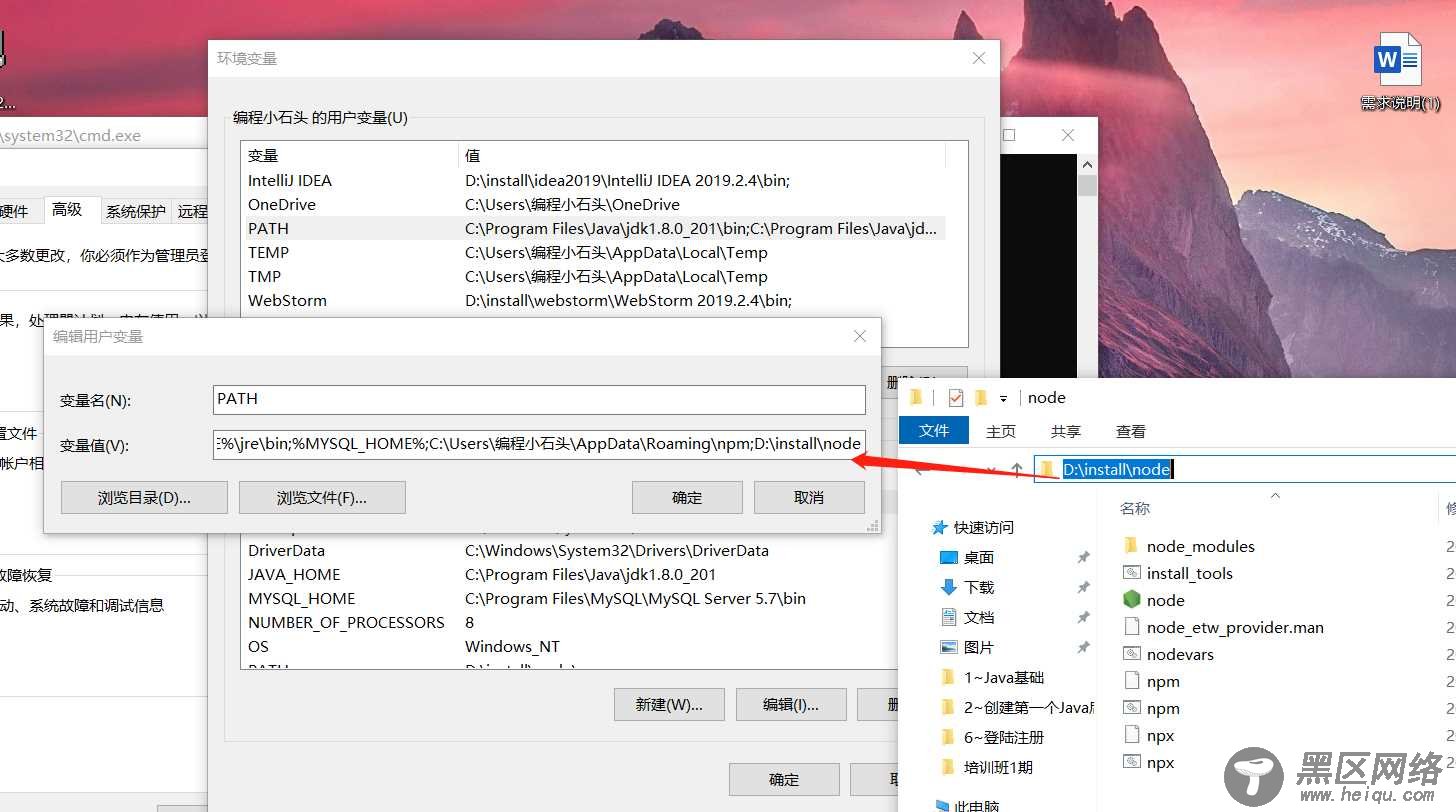Screen dimensions: 1456x812
Task: Switch to the 高级 tab in system properties
Action: 68,209
